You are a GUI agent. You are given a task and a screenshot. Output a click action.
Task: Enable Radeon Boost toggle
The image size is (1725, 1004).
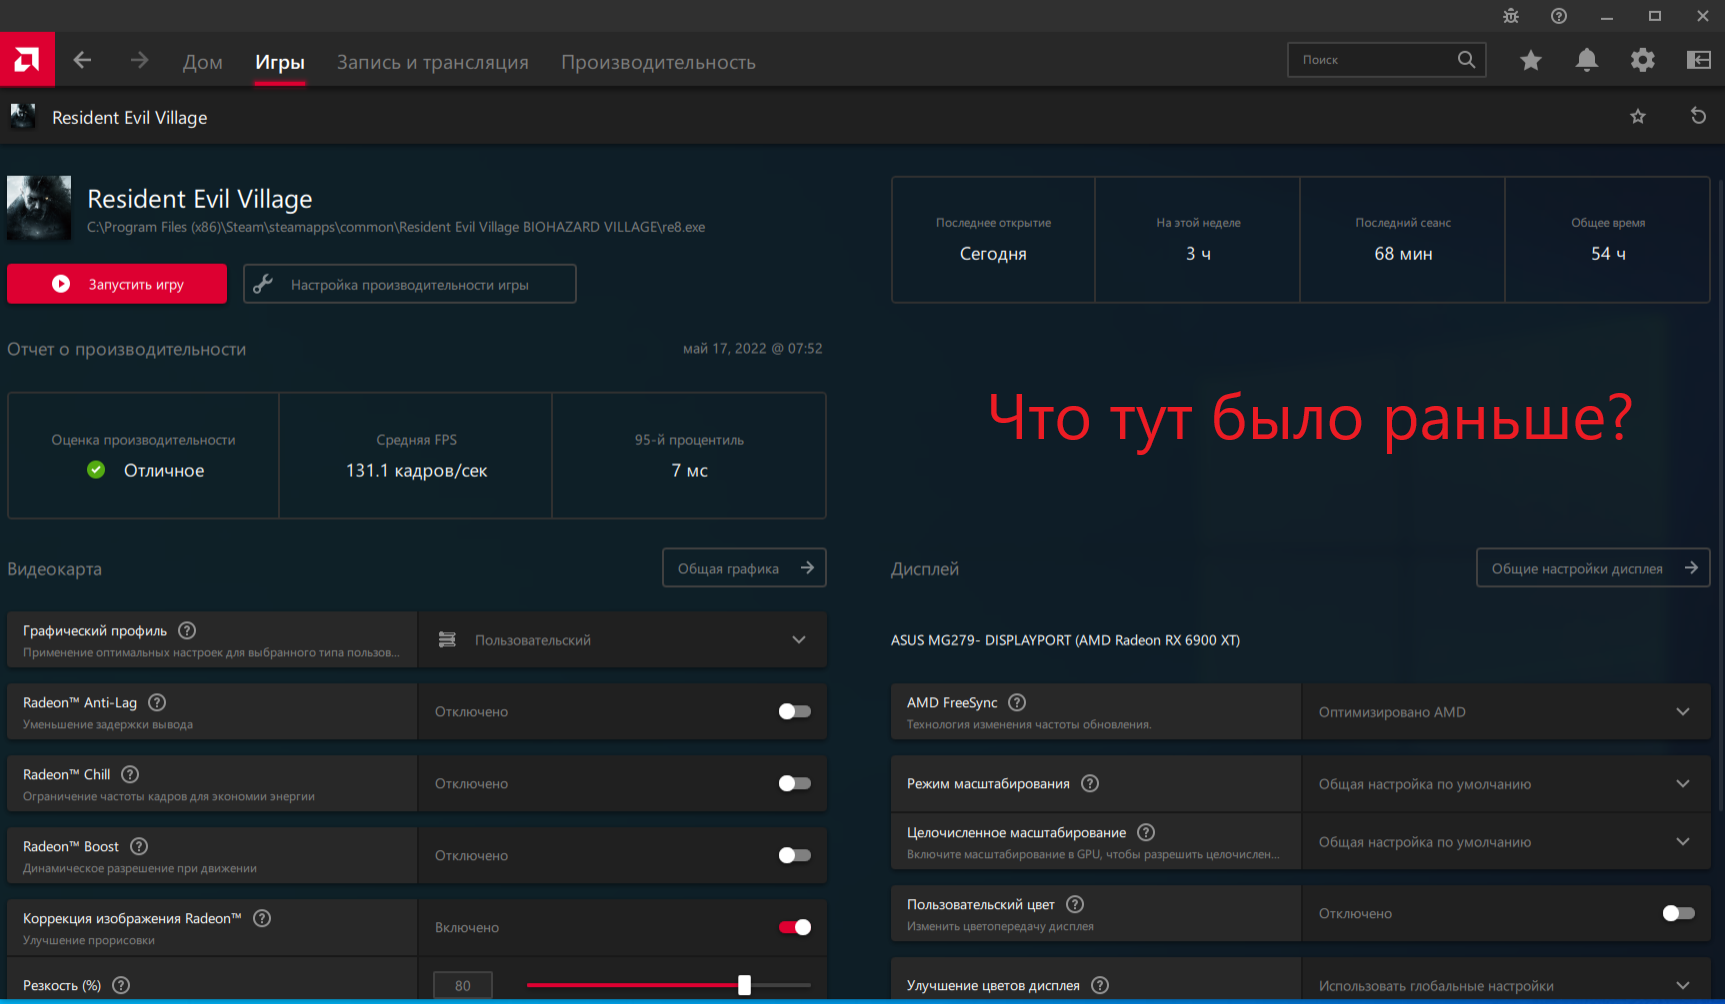[795, 855]
